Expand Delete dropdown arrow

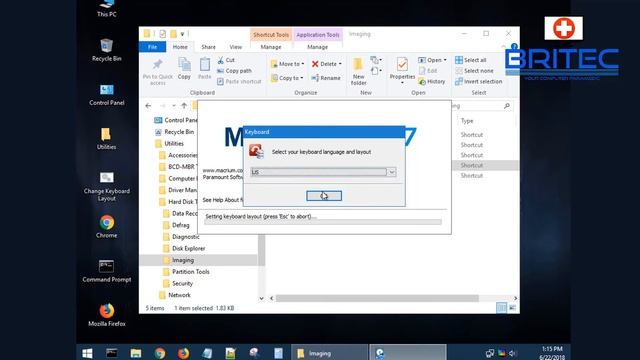[340, 64]
